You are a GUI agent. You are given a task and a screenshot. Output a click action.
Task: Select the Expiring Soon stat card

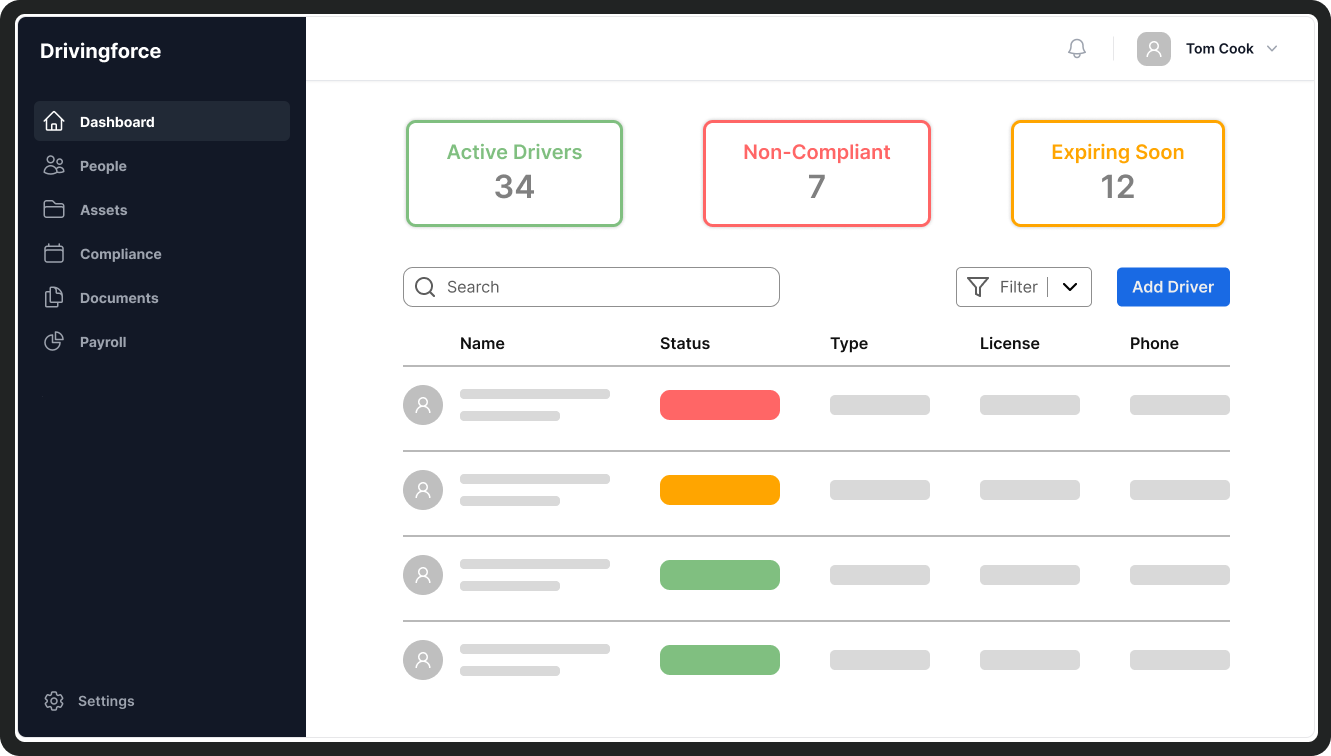(1117, 173)
